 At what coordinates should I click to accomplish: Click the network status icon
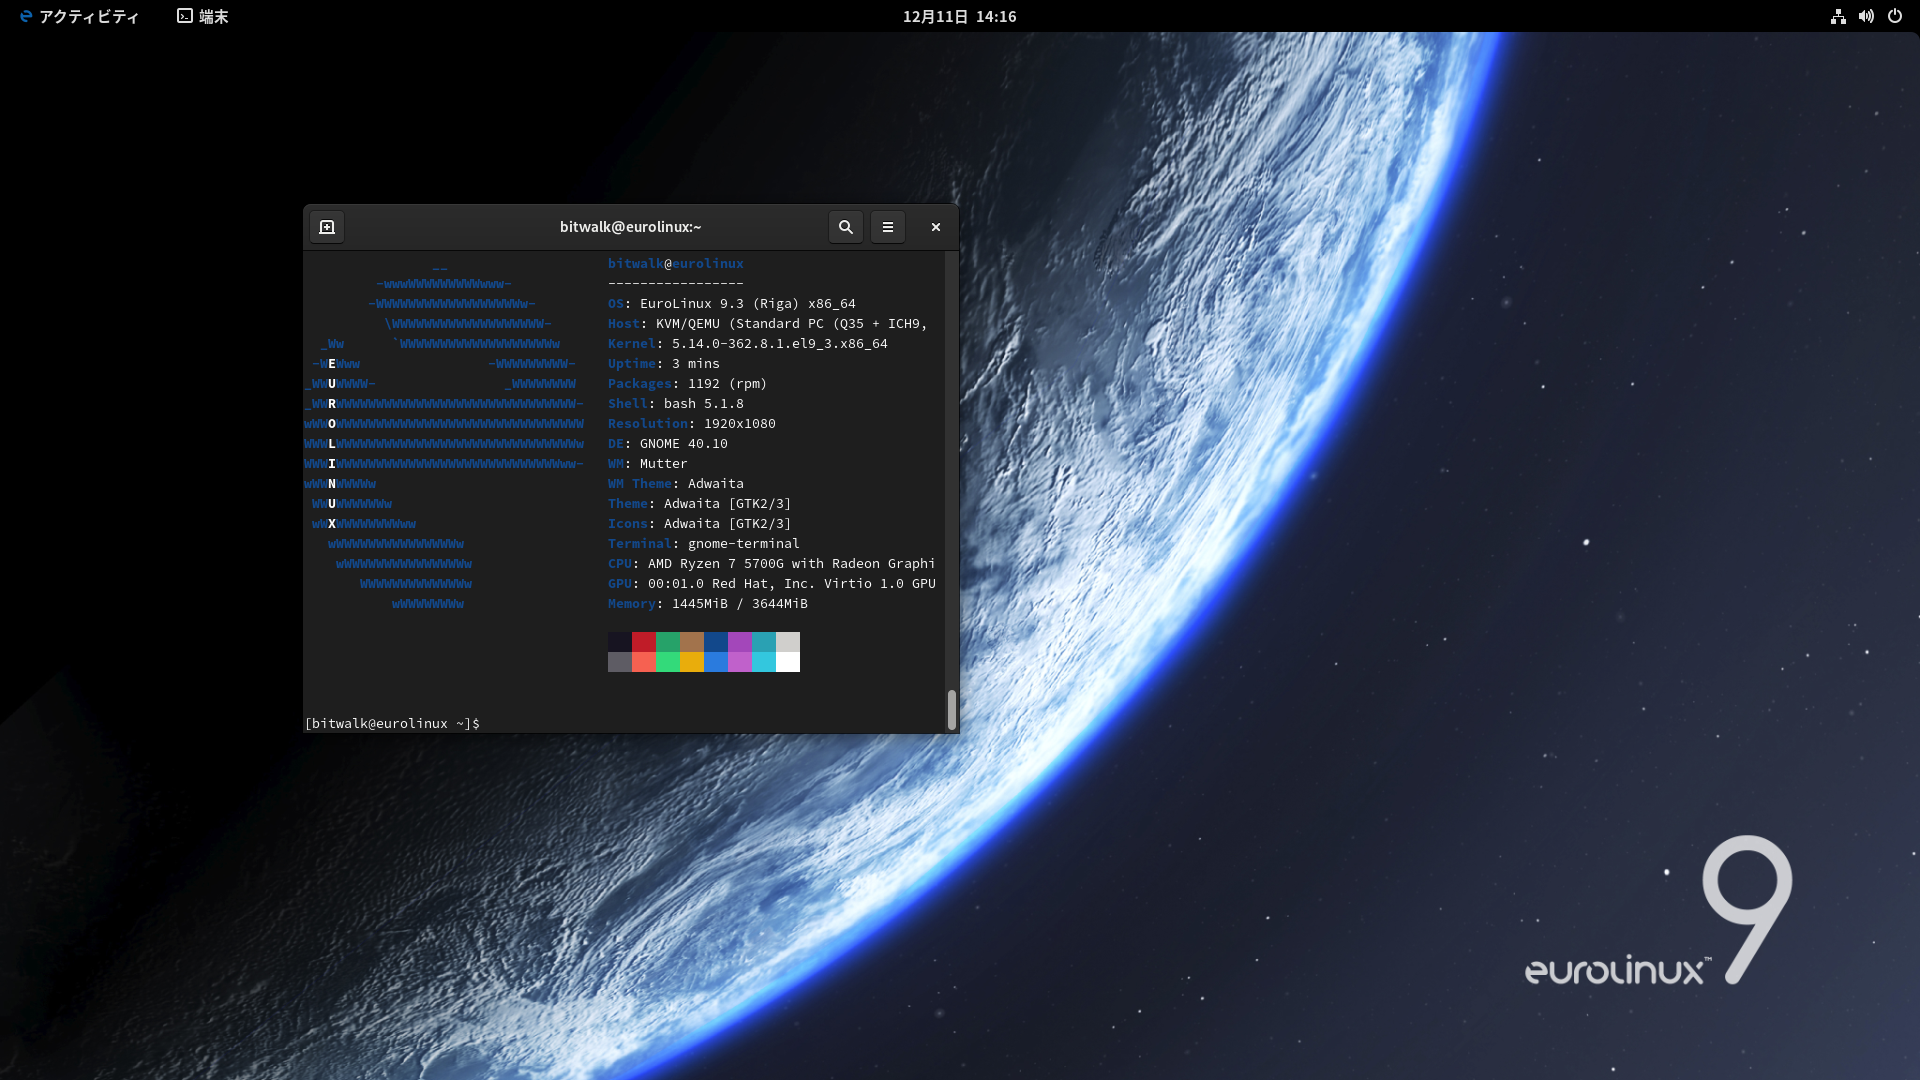point(1838,16)
